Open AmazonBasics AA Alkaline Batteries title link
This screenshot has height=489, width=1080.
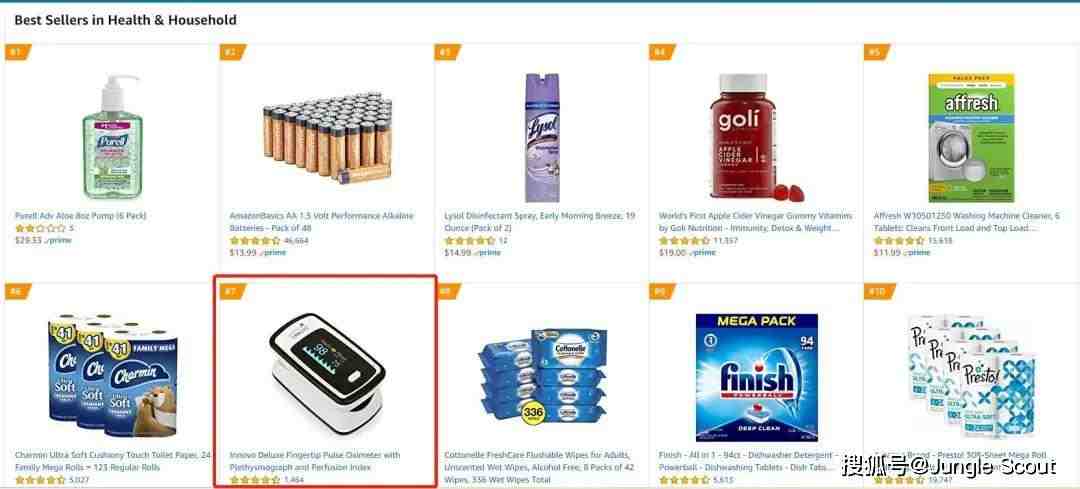(x=322, y=222)
